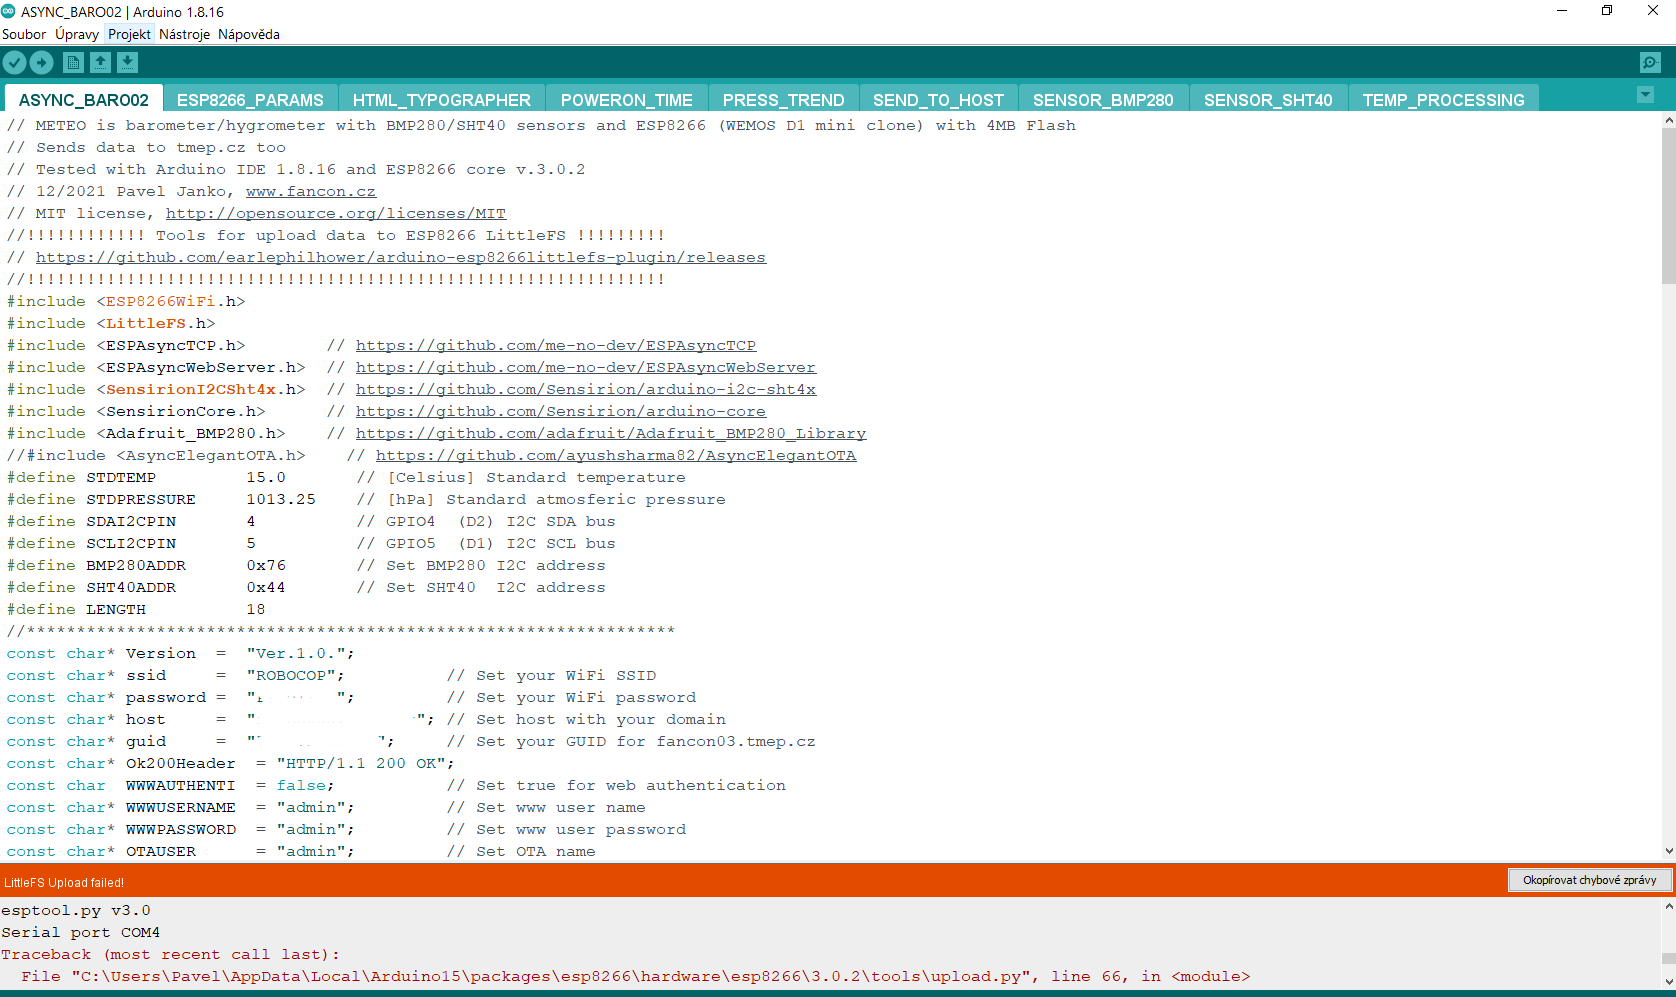Screen dimensions: 1676x997
Task: Select the SENSOR_BMP280 tab
Action: coord(1102,100)
